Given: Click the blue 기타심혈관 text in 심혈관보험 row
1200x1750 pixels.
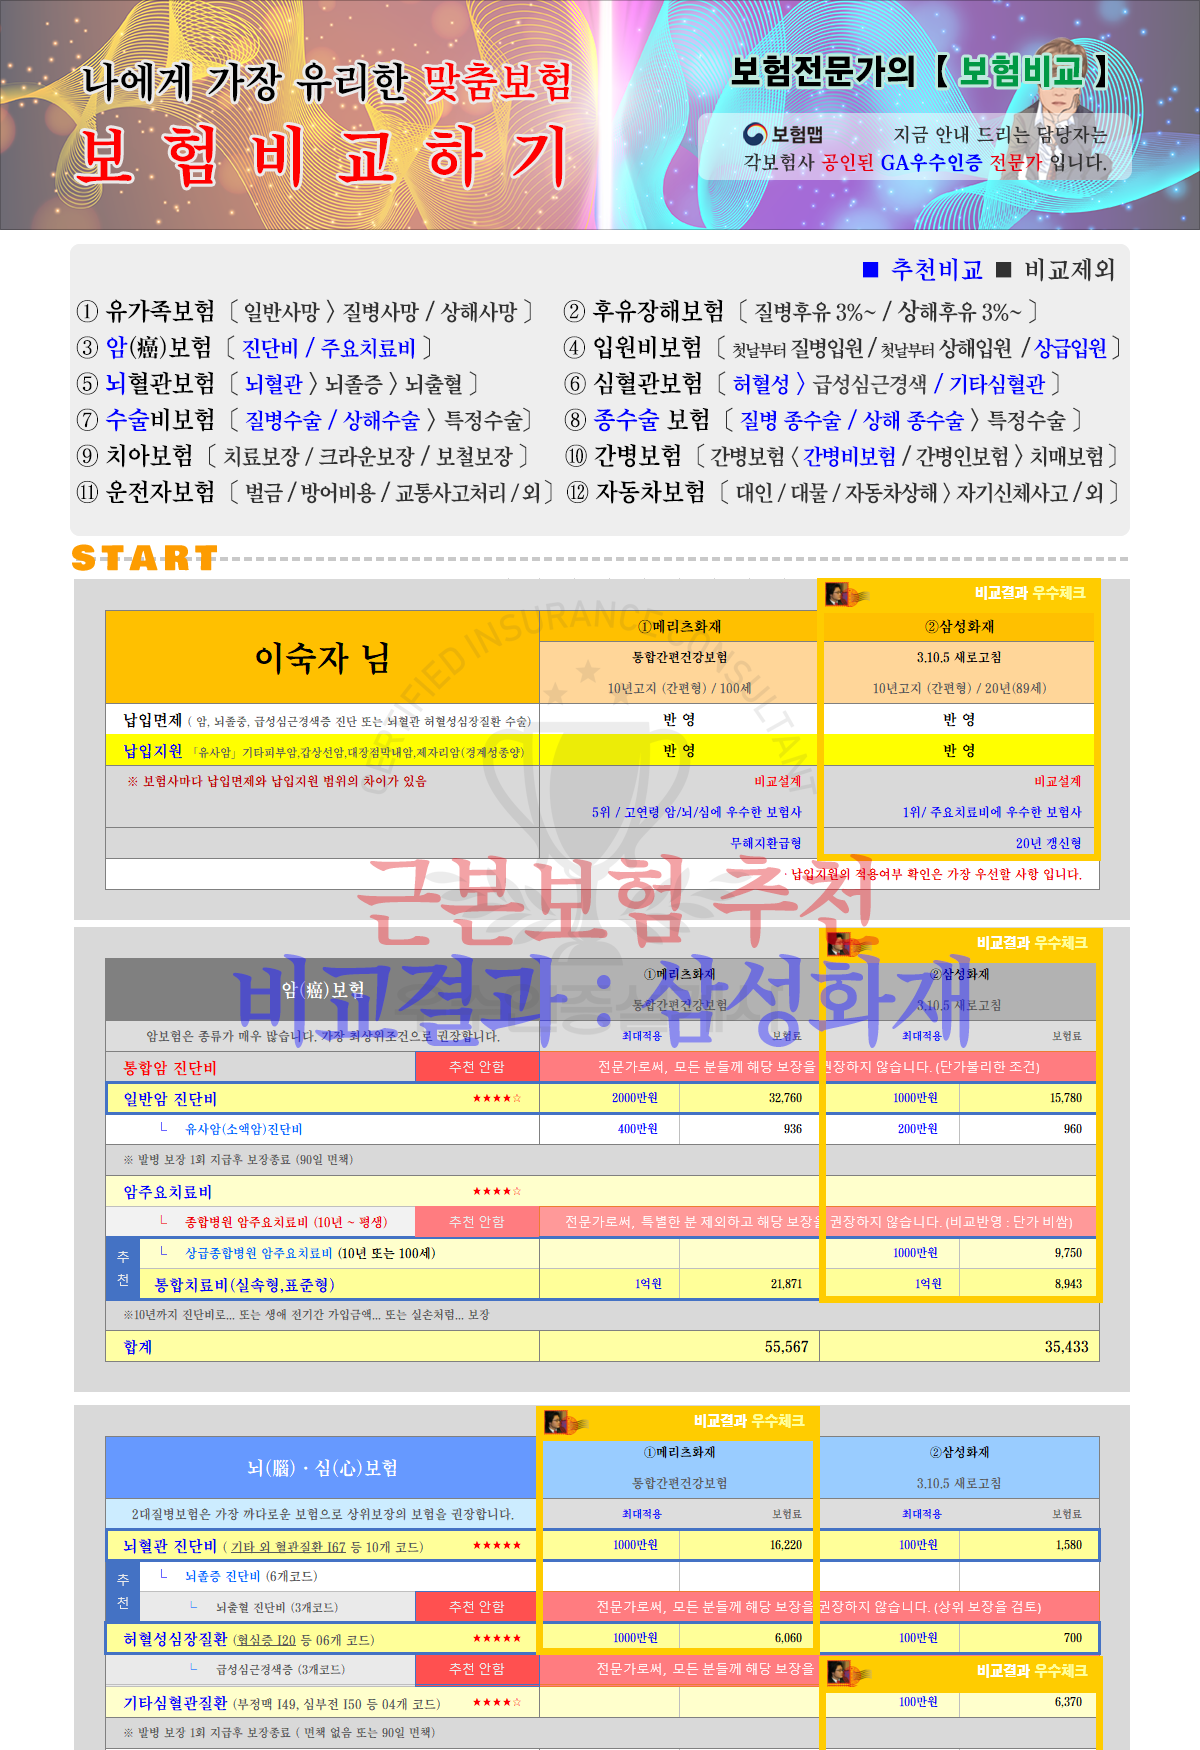Looking at the screenshot, I should pos(997,384).
